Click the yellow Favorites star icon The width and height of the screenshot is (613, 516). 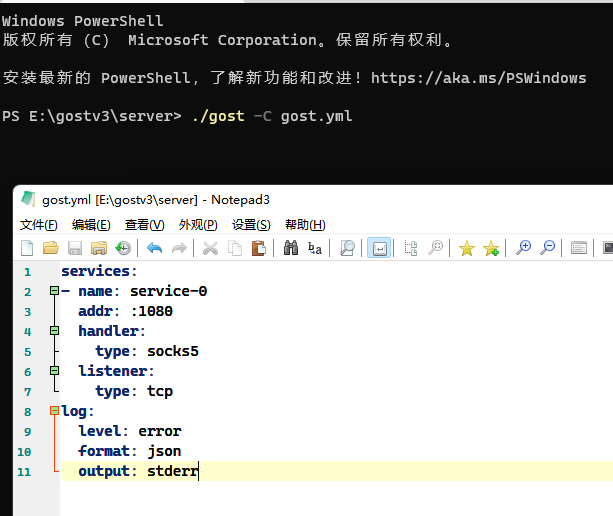tap(467, 249)
